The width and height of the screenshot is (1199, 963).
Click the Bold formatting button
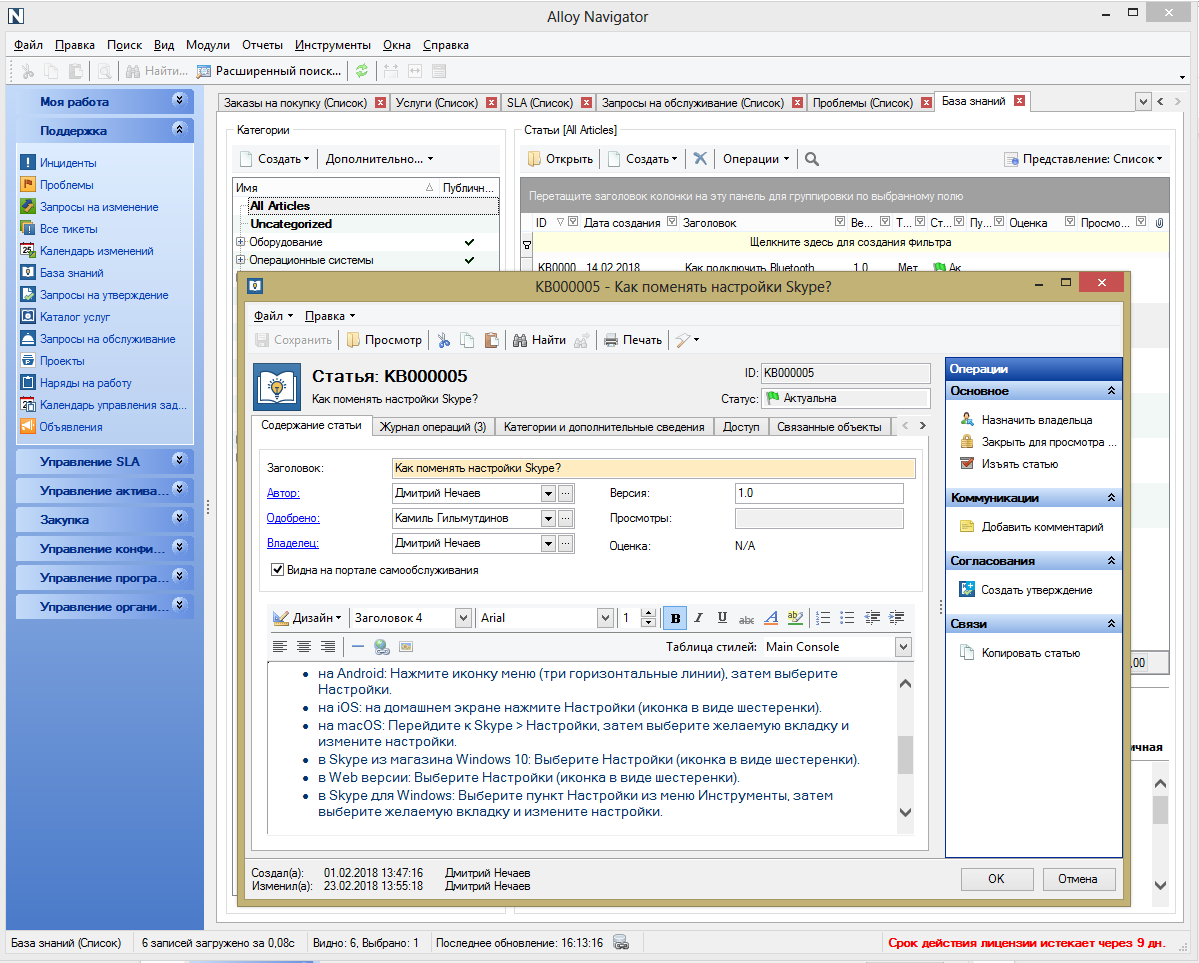[675, 618]
